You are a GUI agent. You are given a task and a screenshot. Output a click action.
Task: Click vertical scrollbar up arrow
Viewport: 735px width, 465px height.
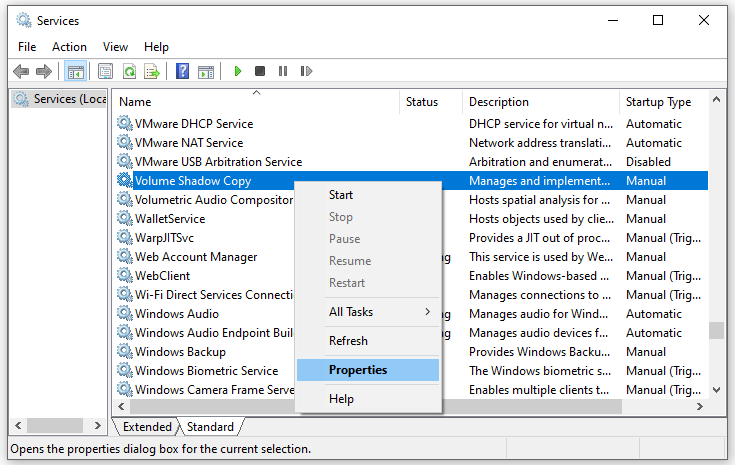(716, 99)
